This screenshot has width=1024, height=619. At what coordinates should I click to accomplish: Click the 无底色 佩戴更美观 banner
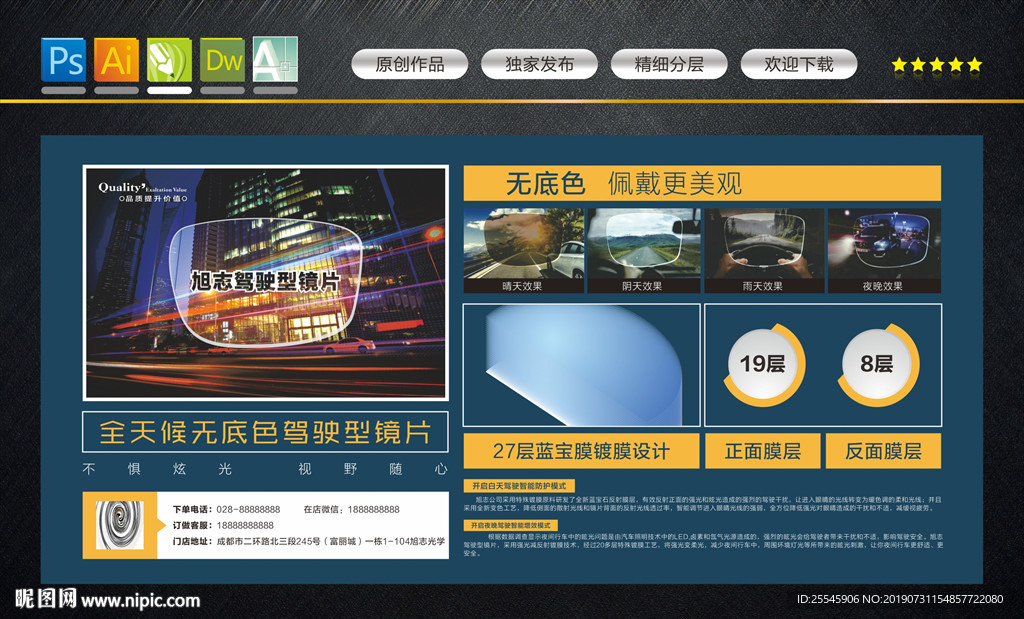(x=702, y=183)
